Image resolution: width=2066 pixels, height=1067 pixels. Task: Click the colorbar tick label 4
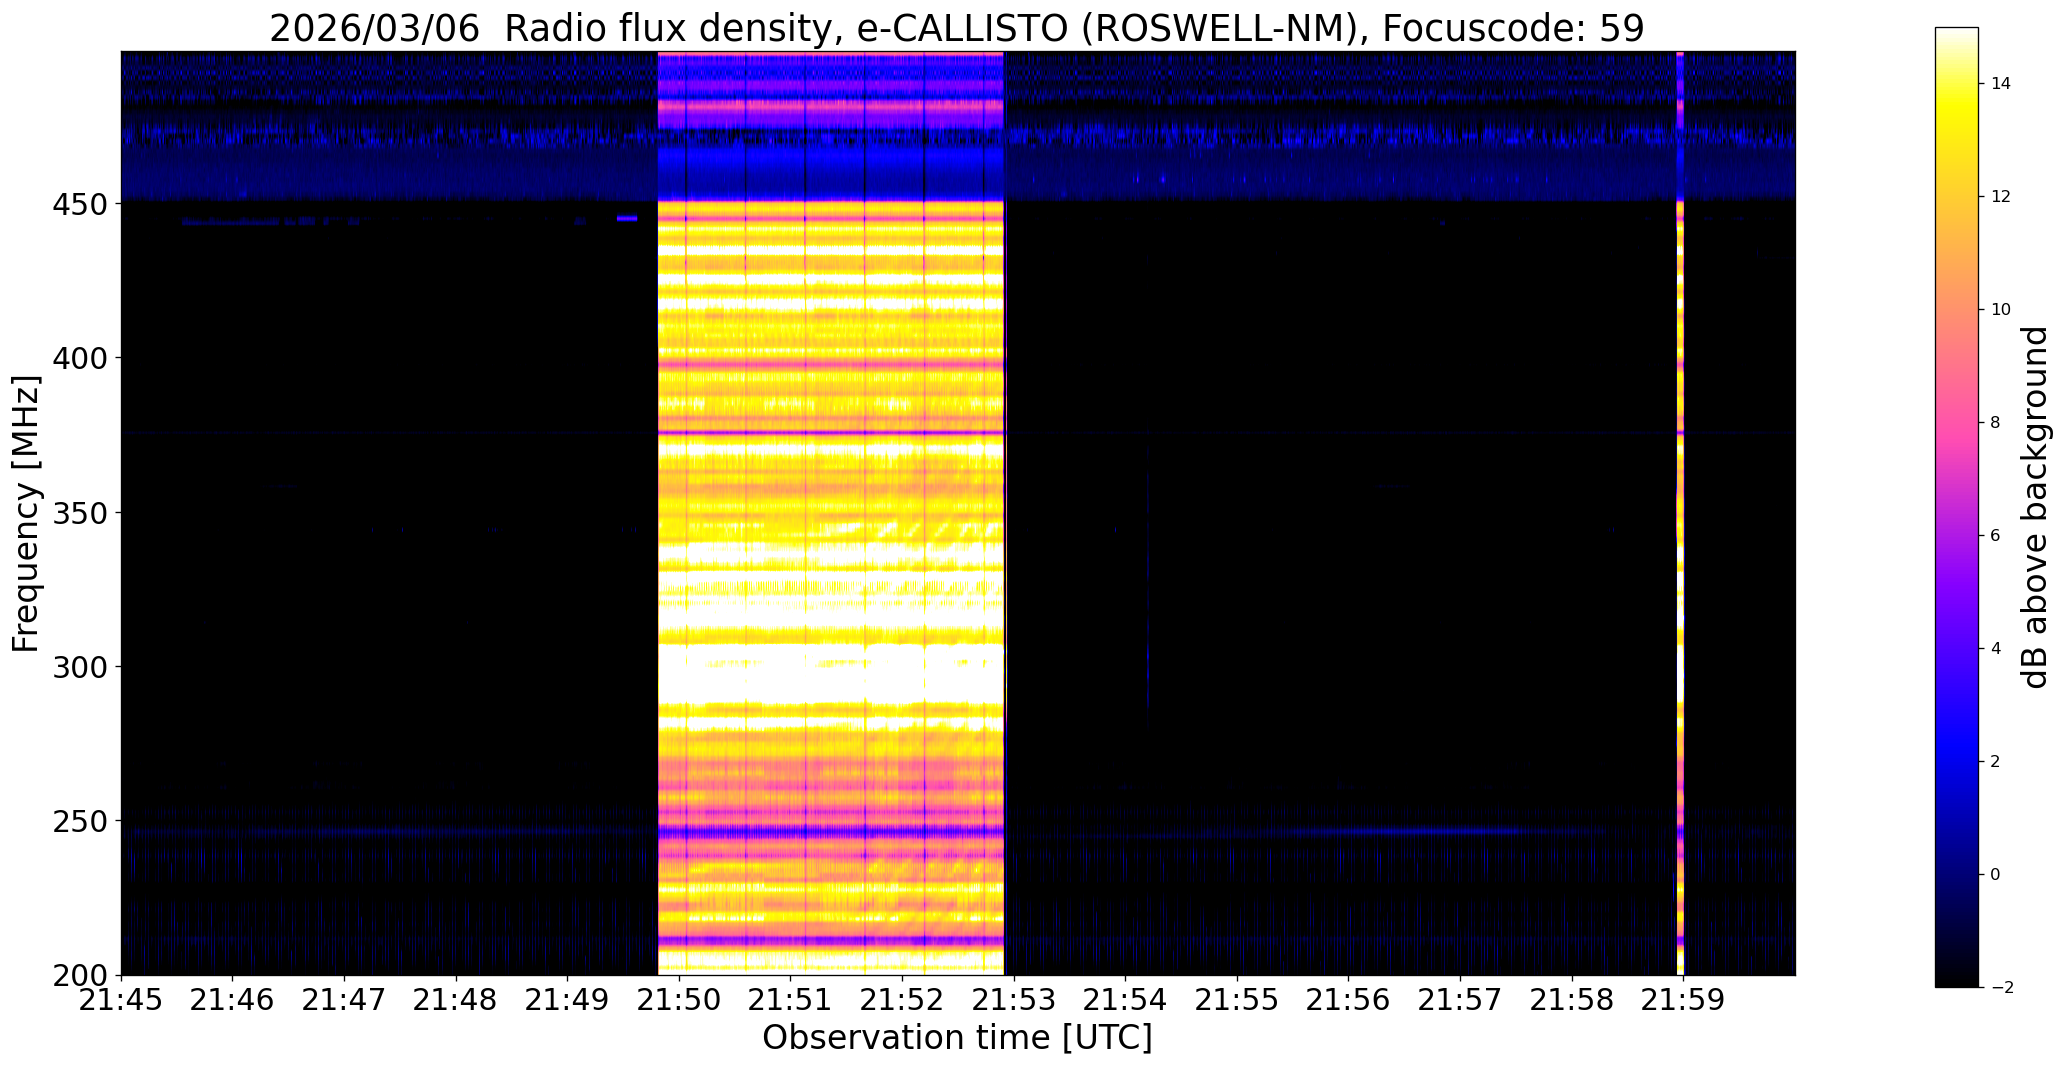point(1996,648)
